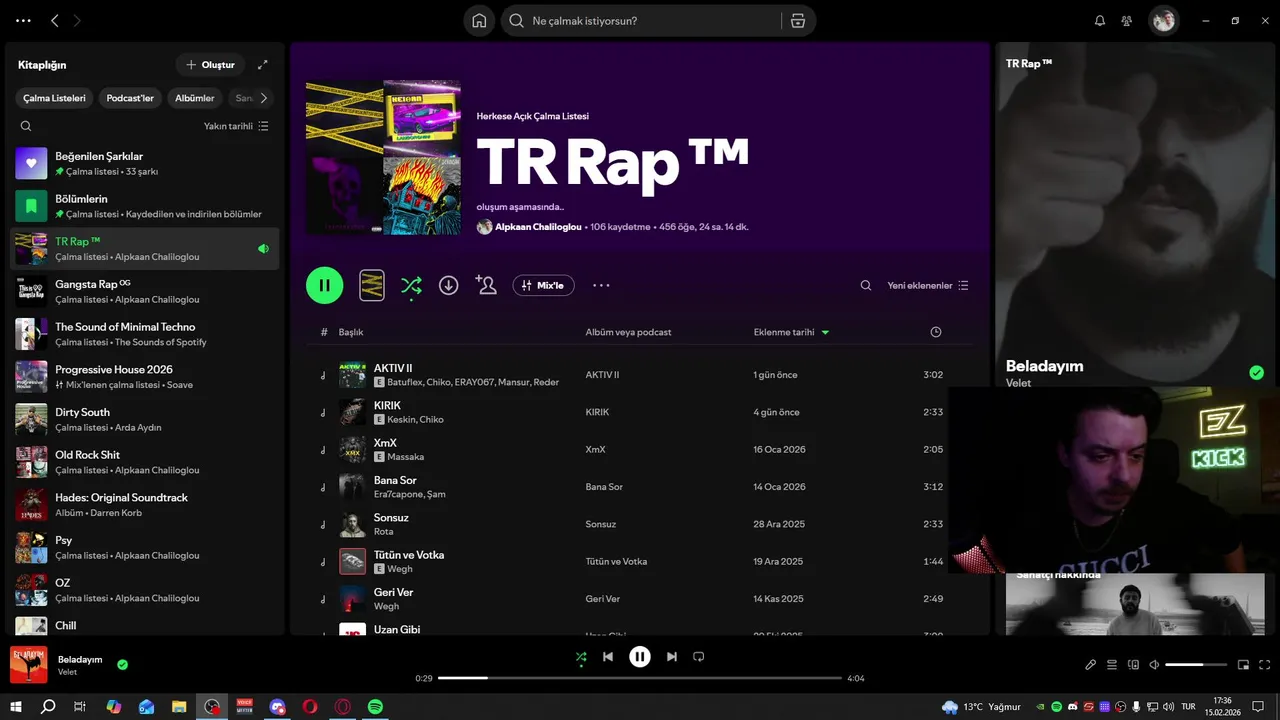Image resolution: width=1280 pixels, height=720 pixels.
Task: Show more library filter chips with the arrow
Action: (x=263, y=98)
